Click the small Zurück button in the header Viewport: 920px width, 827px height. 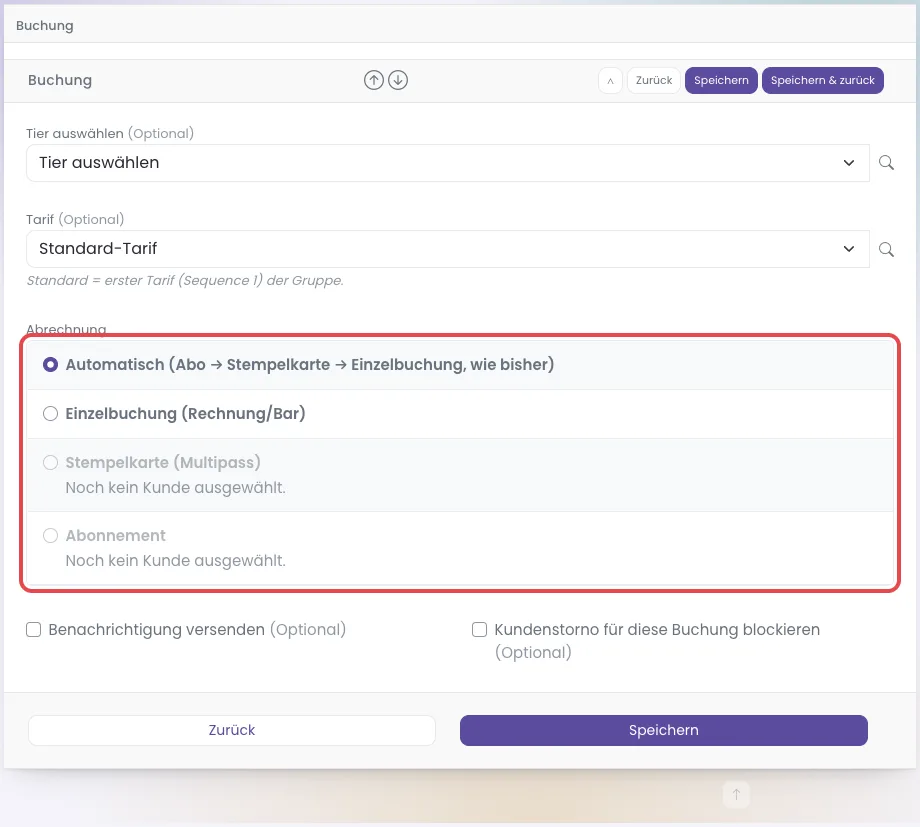pos(654,80)
